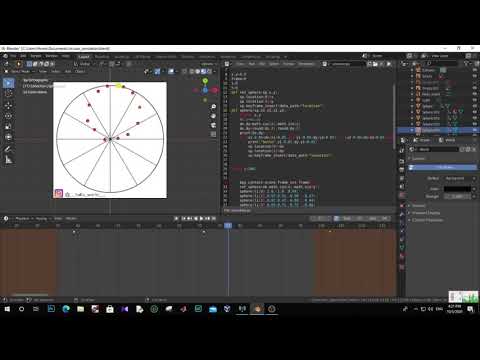
Task: Open the Object Mode dropdown
Action: (20, 71)
